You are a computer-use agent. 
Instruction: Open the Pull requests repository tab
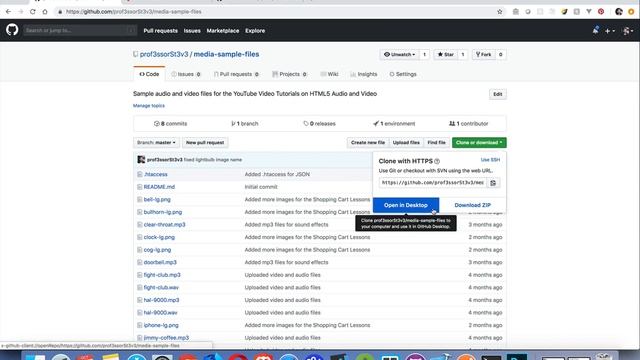tap(236, 74)
